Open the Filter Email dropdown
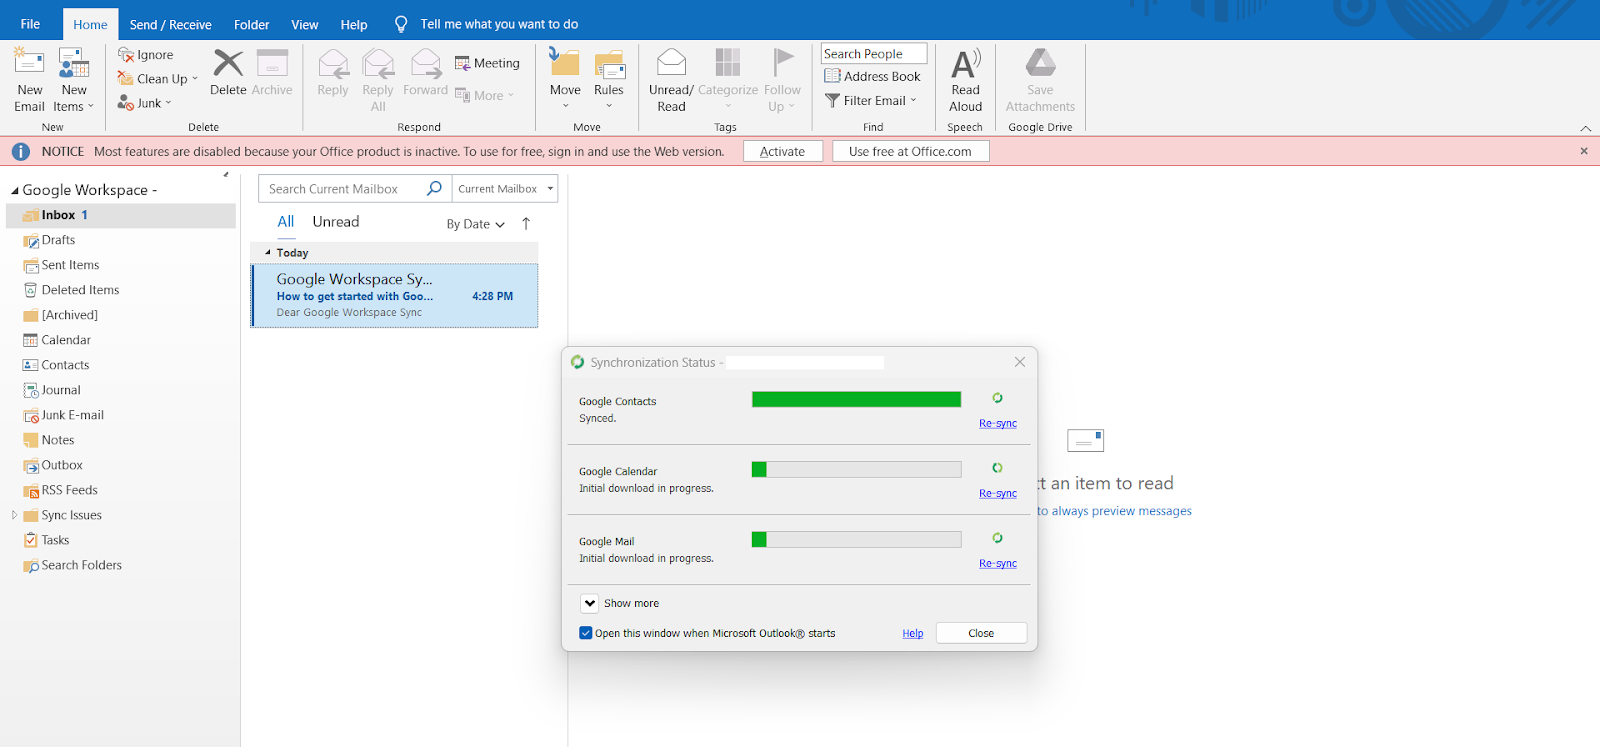 click(870, 100)
